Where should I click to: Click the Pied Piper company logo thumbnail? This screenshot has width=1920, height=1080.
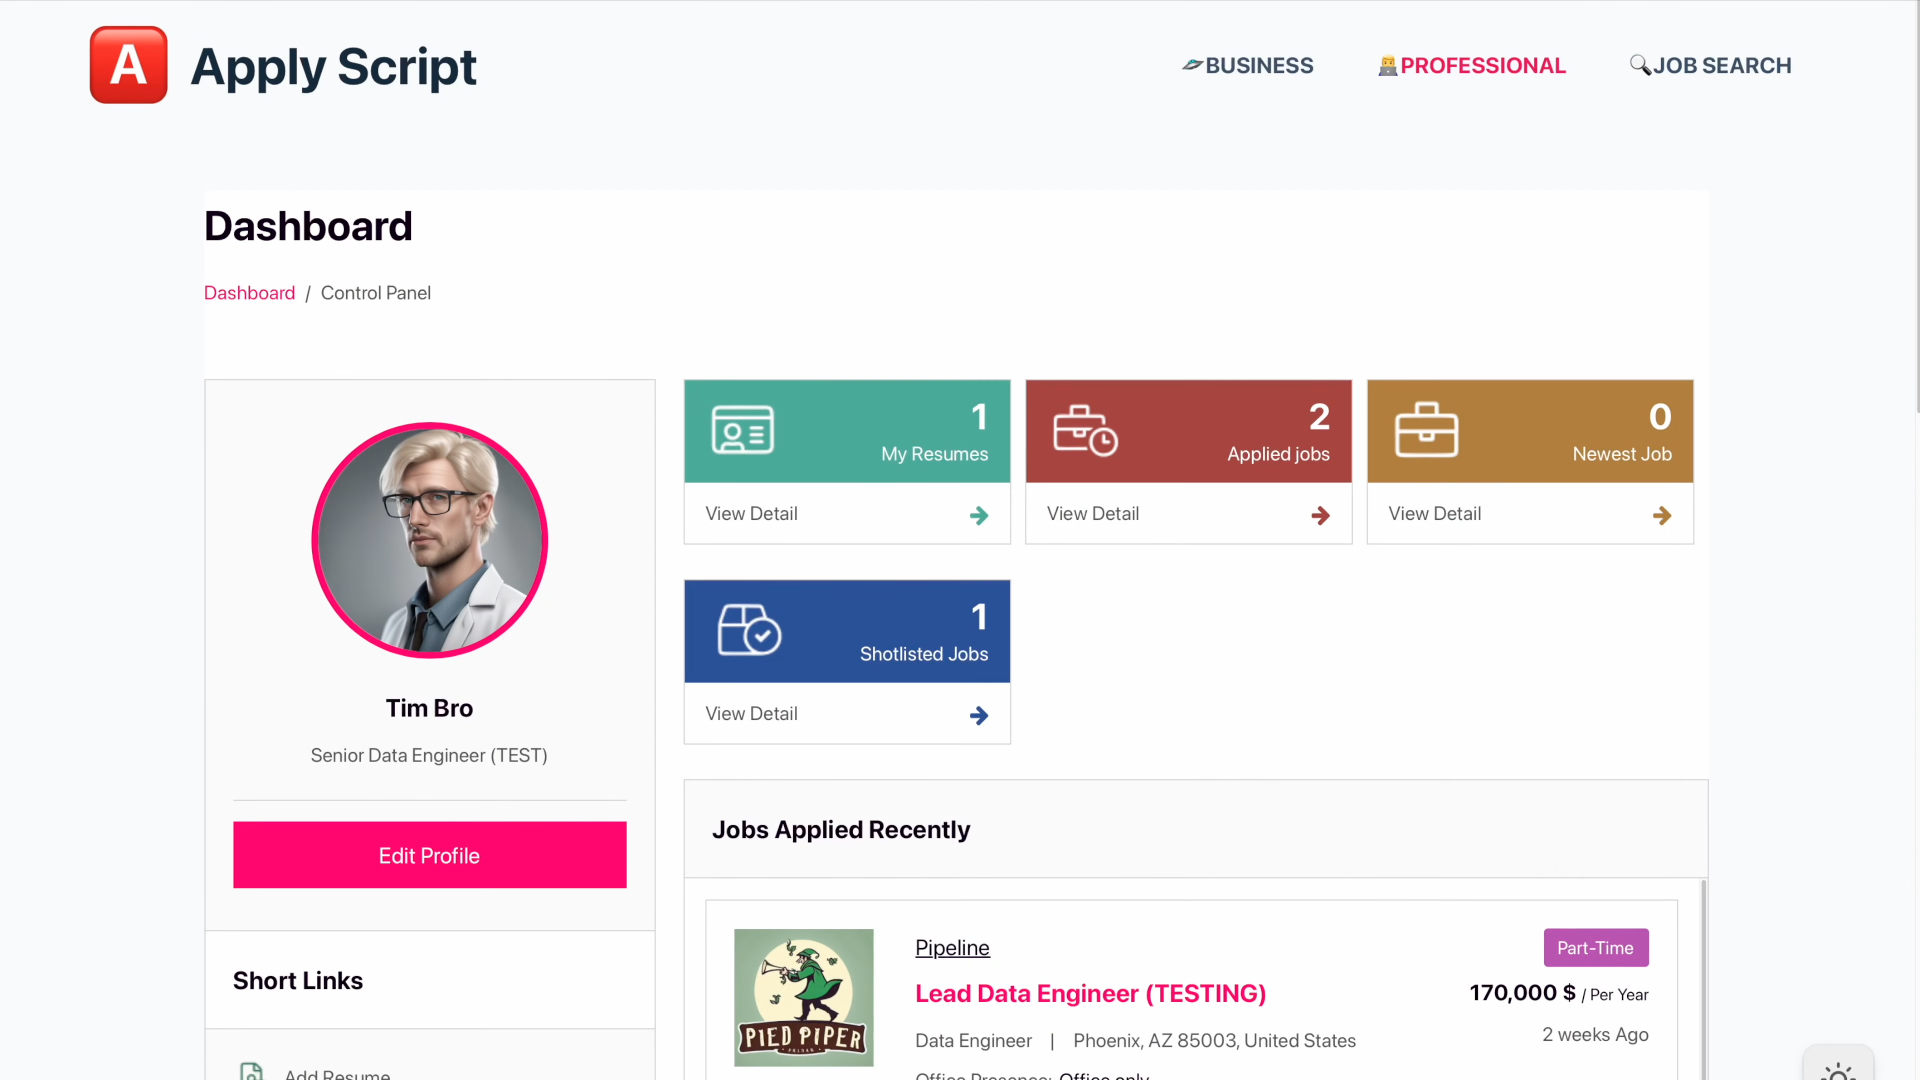[x=803, y=997]
